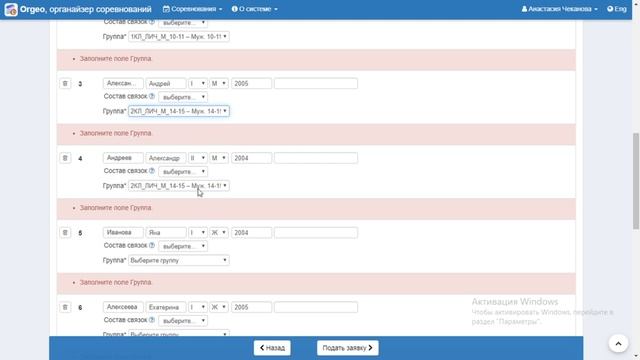This screenshot has width=640, height=360.
Task: Open Состав связок dropdown for participant 3
Action: pyautogui.click(x=183, y=97)
